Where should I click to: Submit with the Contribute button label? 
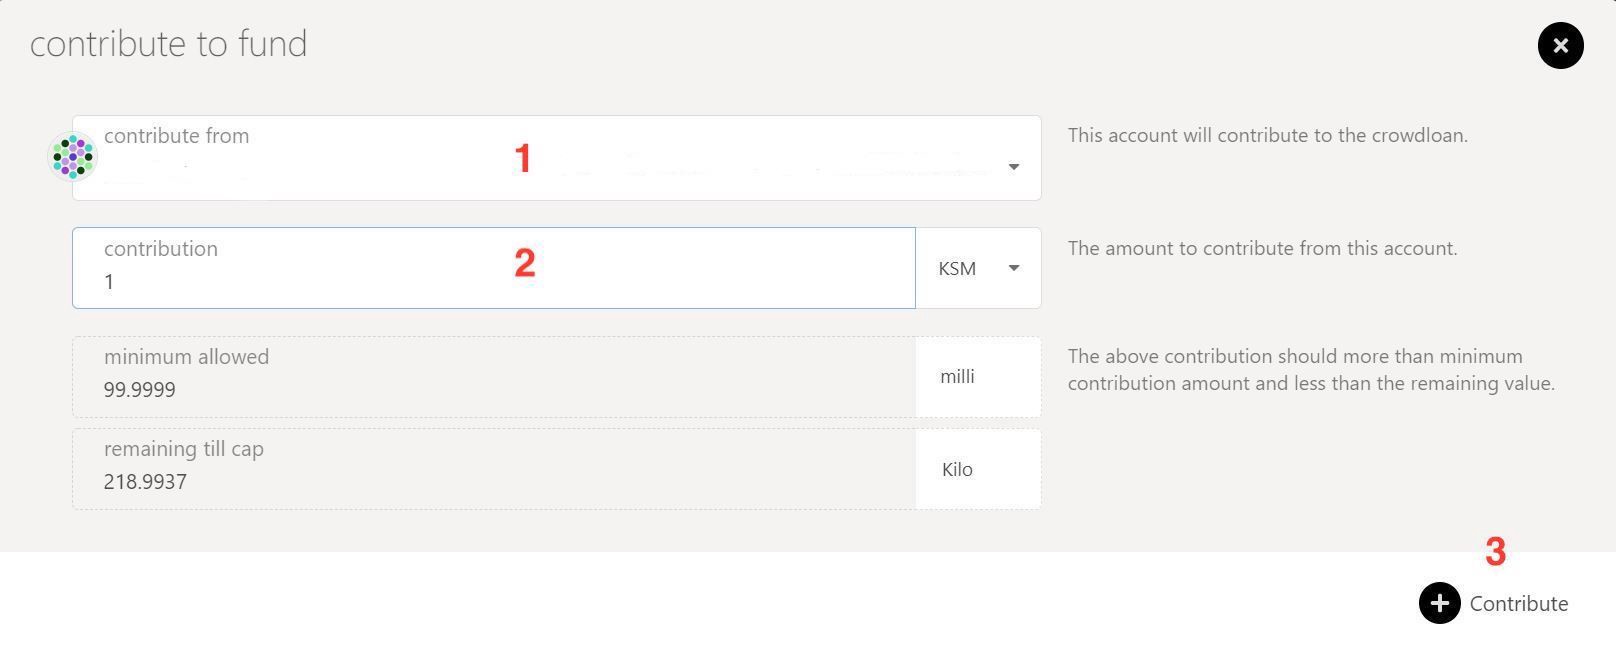point(1518,604)
